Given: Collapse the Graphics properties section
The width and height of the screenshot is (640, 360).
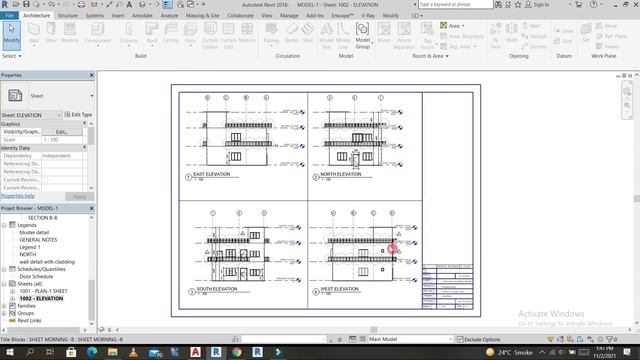Looking at the screenshot, I should (x=84, y=123).
